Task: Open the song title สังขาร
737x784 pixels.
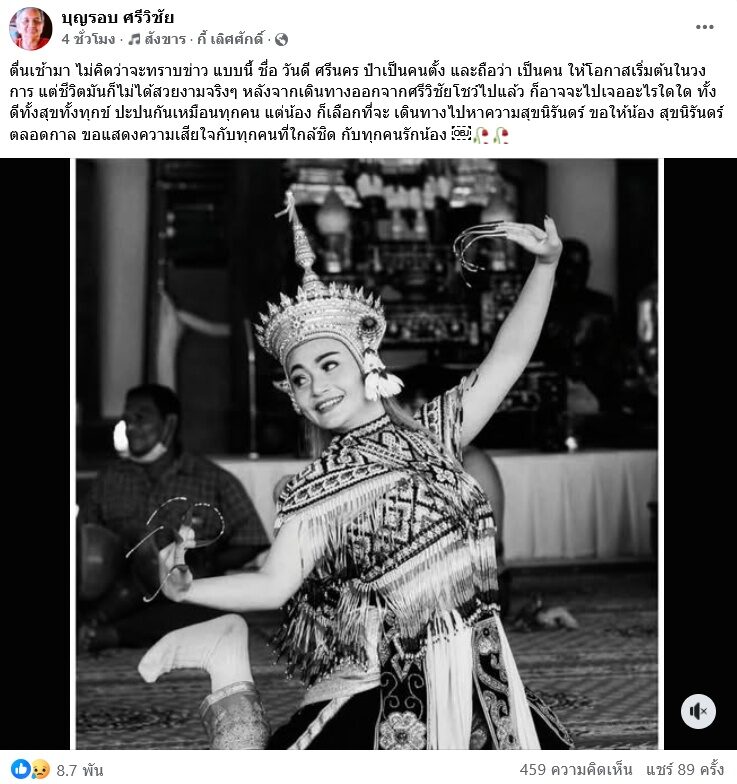Action: point(165,39)
